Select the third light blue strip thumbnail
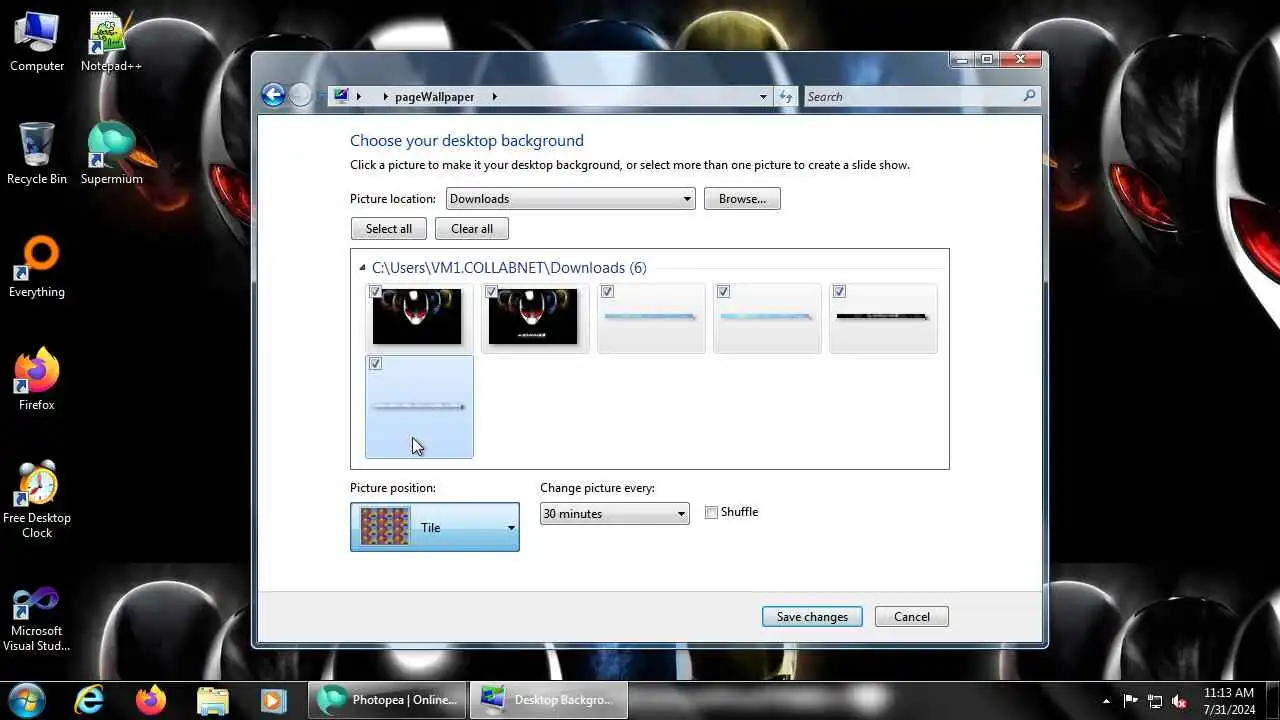 (x=650, y=317)
